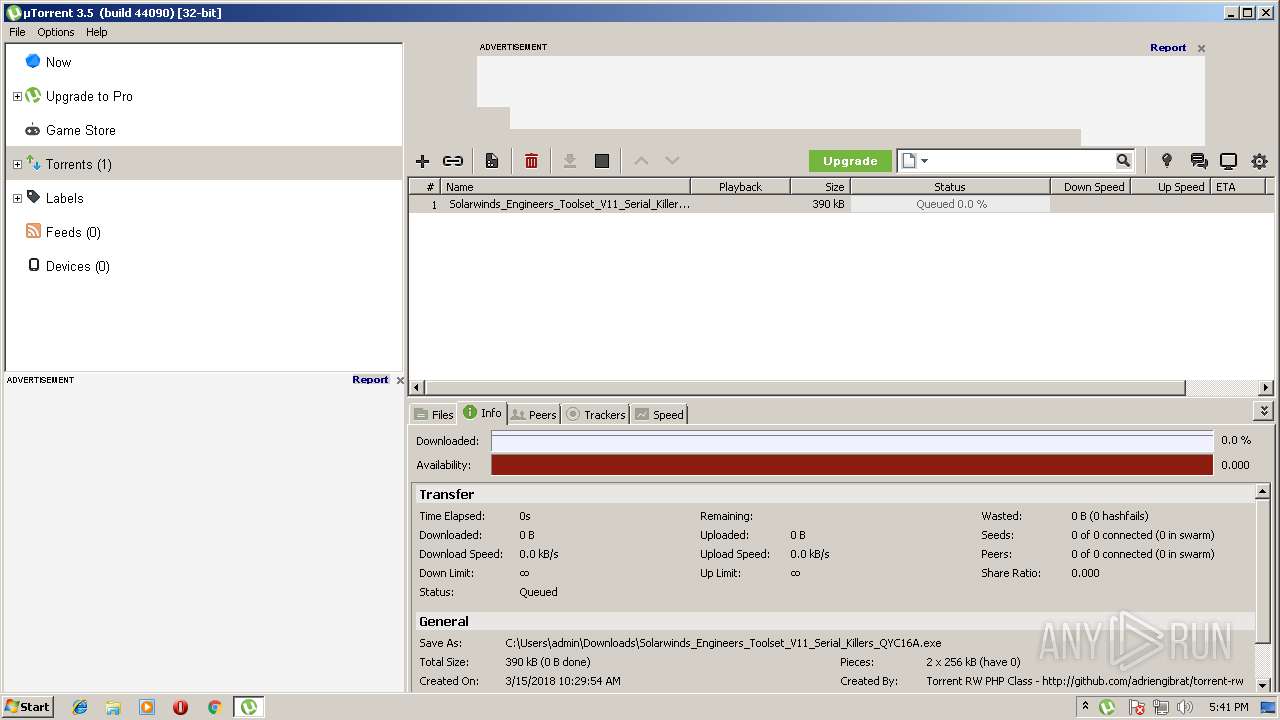Sort by the Status column header

950,187
